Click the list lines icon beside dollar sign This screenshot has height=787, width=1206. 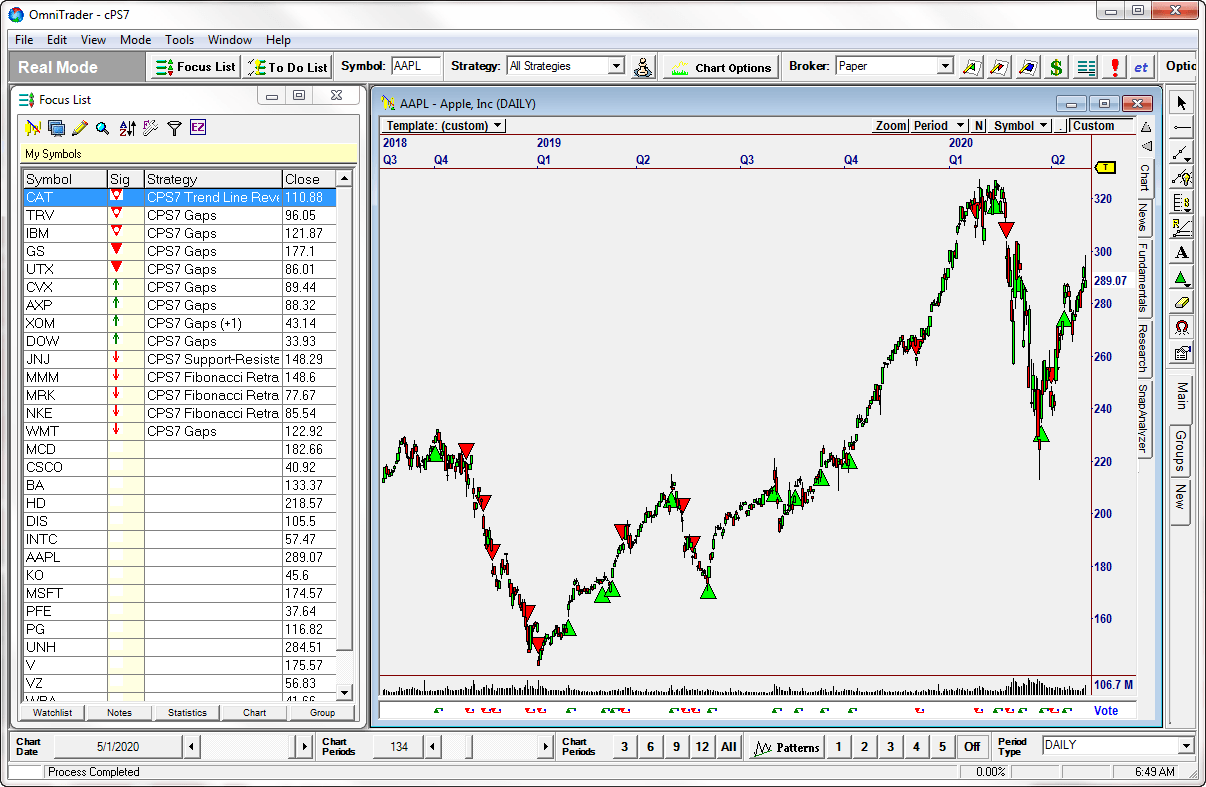click(1086, 67)
